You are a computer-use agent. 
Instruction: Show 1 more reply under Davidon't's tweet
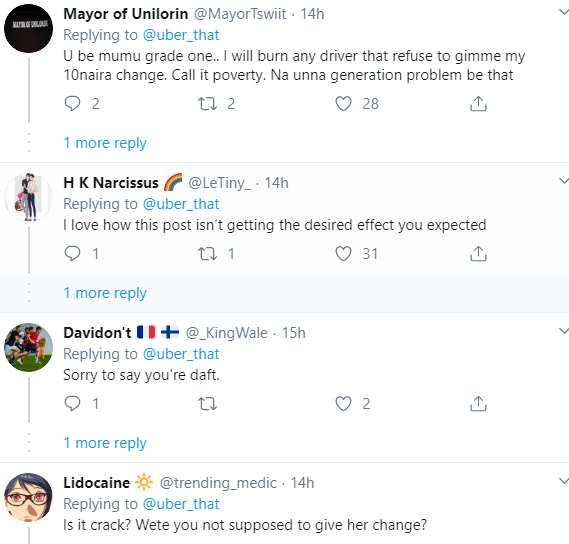coord(105,443)
